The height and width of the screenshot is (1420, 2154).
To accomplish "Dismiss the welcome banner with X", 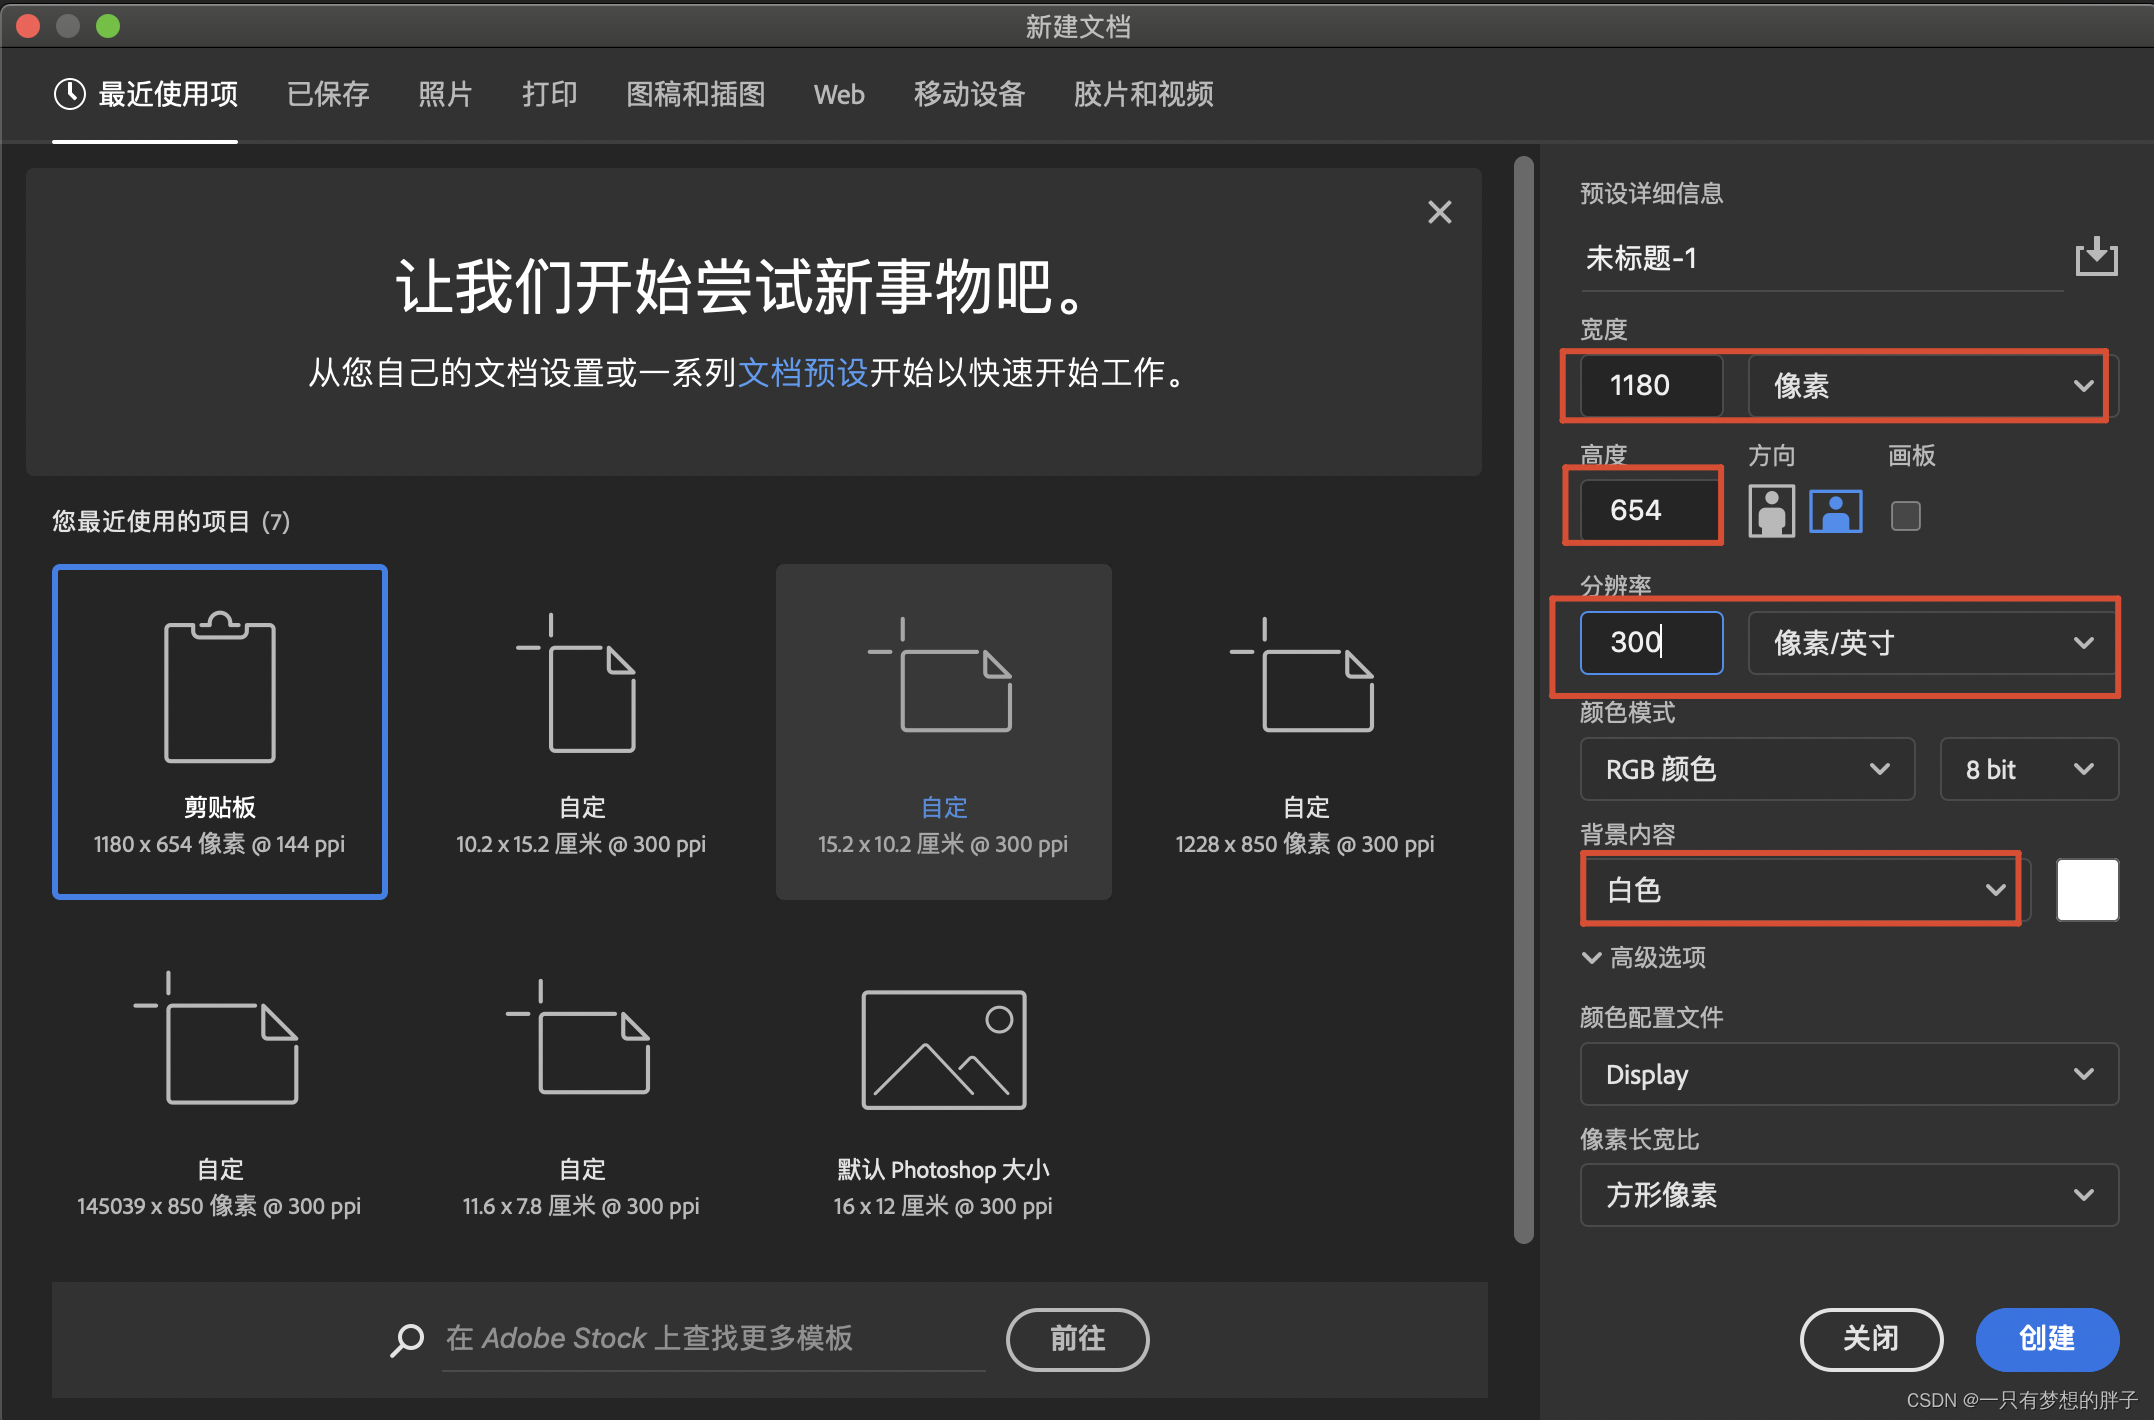I will pyautogui.click(x=1439, y=212).
